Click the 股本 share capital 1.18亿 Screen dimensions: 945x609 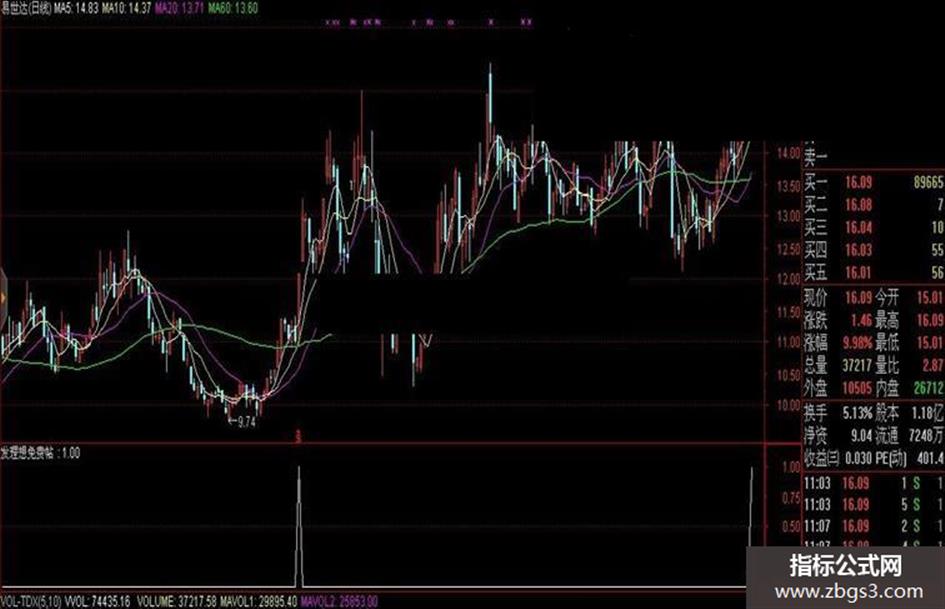pyautogui.click(x=929, y=413)
